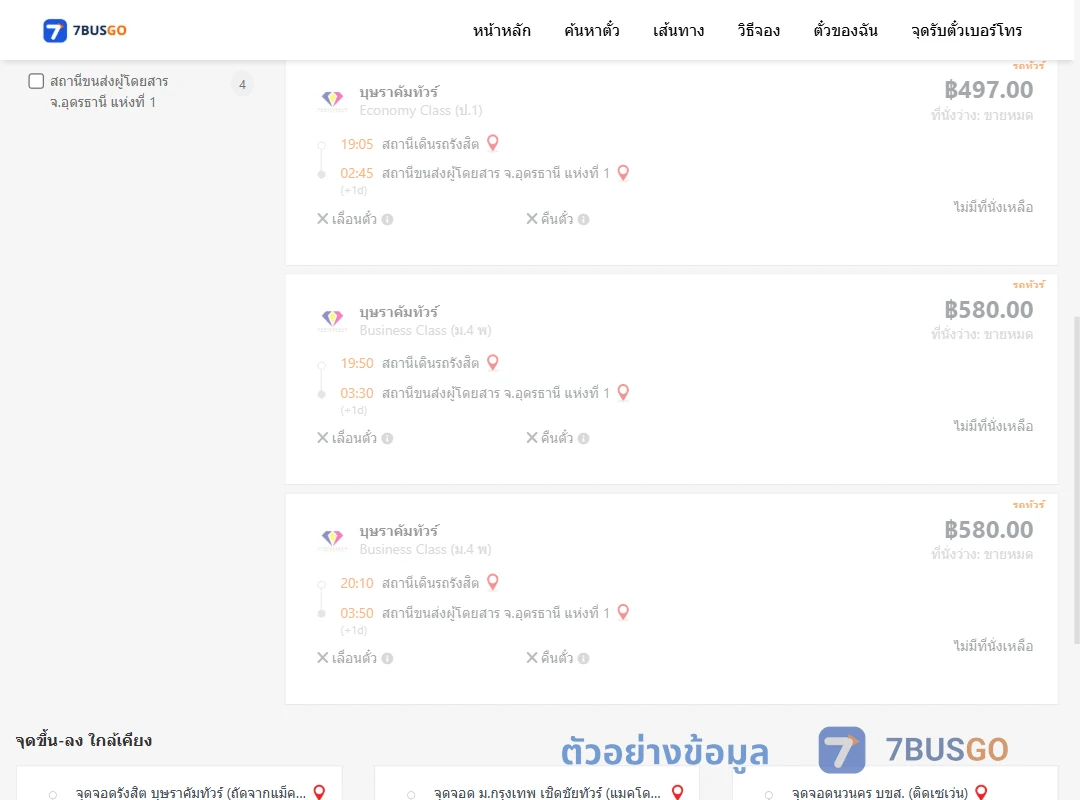Image resolution: width=1080 pixels, height=800 pixels.
Task: Click map pin for จุดจอด ม.กรุงเทพ เชิดชัยทัวร์
Action: pyautogui.click(x=678, y=792)
